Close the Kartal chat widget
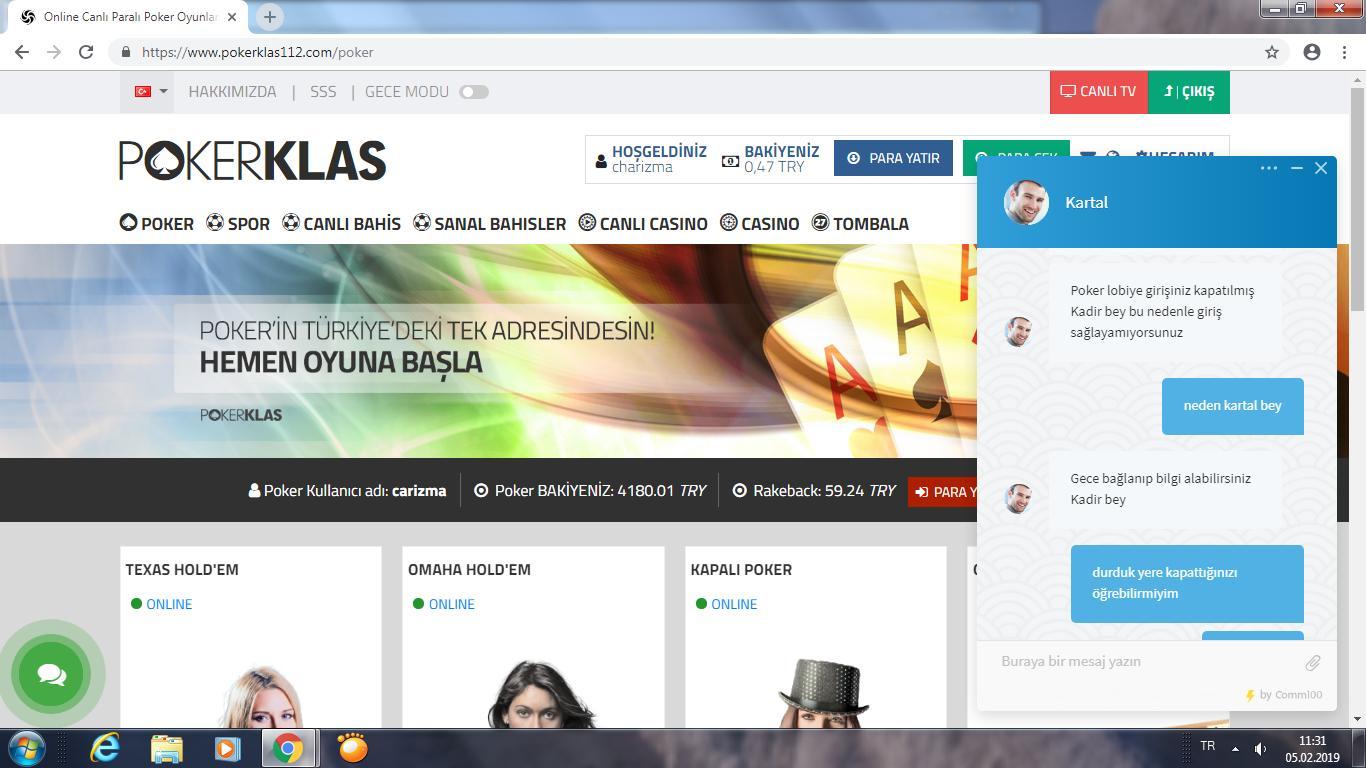The height and width of the screenshot is (768, 1366). [x=1321, y=168]
